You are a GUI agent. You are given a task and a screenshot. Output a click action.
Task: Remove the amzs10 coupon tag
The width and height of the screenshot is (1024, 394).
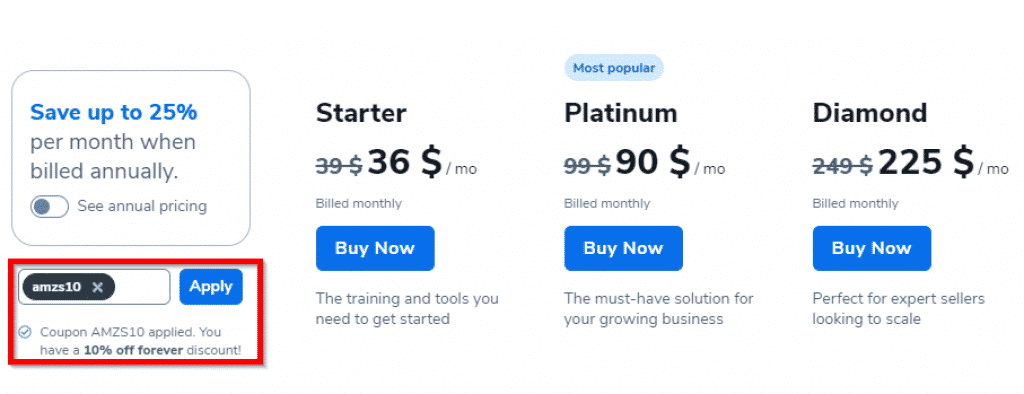point(97,287)
